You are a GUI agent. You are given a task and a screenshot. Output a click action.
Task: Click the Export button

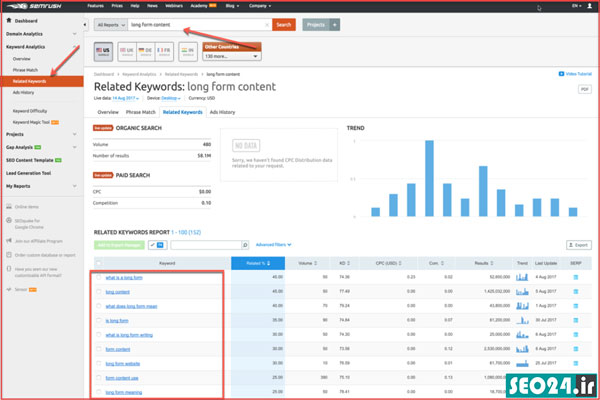pyautogui.click(x=579, y=245)
